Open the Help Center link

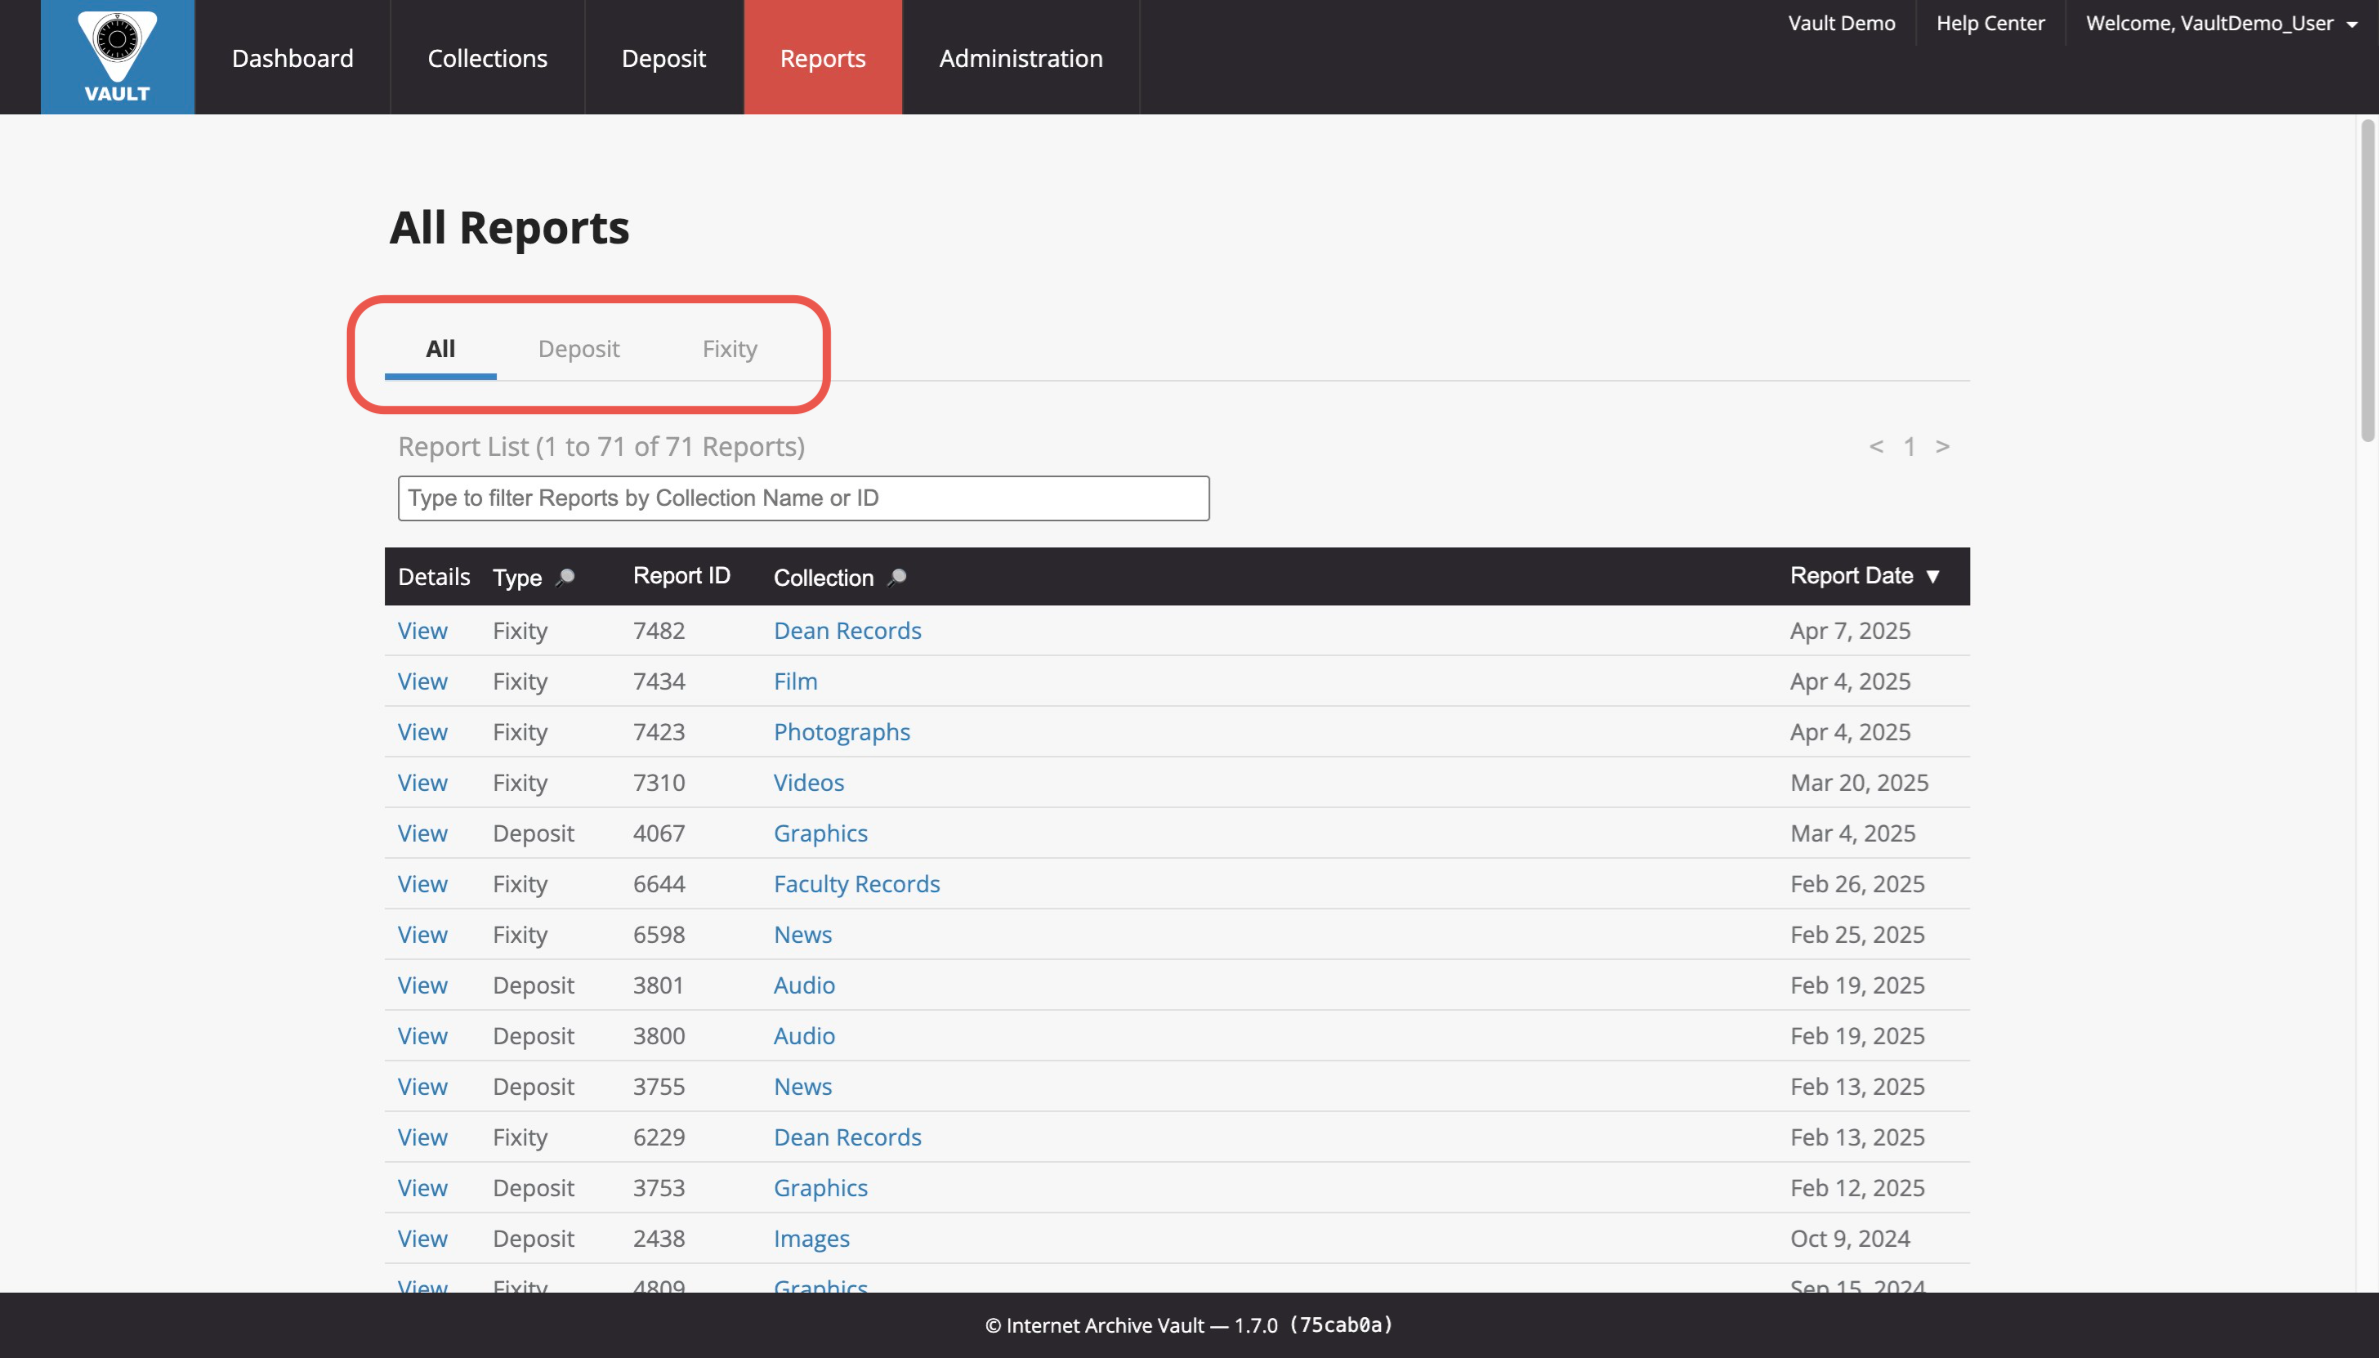tap(1989, 22)
